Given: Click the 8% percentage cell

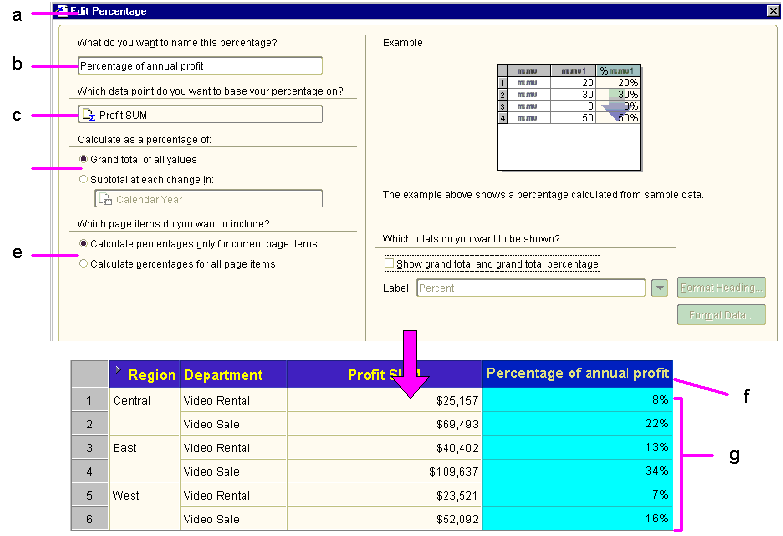Looking at the screenshot, I should click(577, 400).
